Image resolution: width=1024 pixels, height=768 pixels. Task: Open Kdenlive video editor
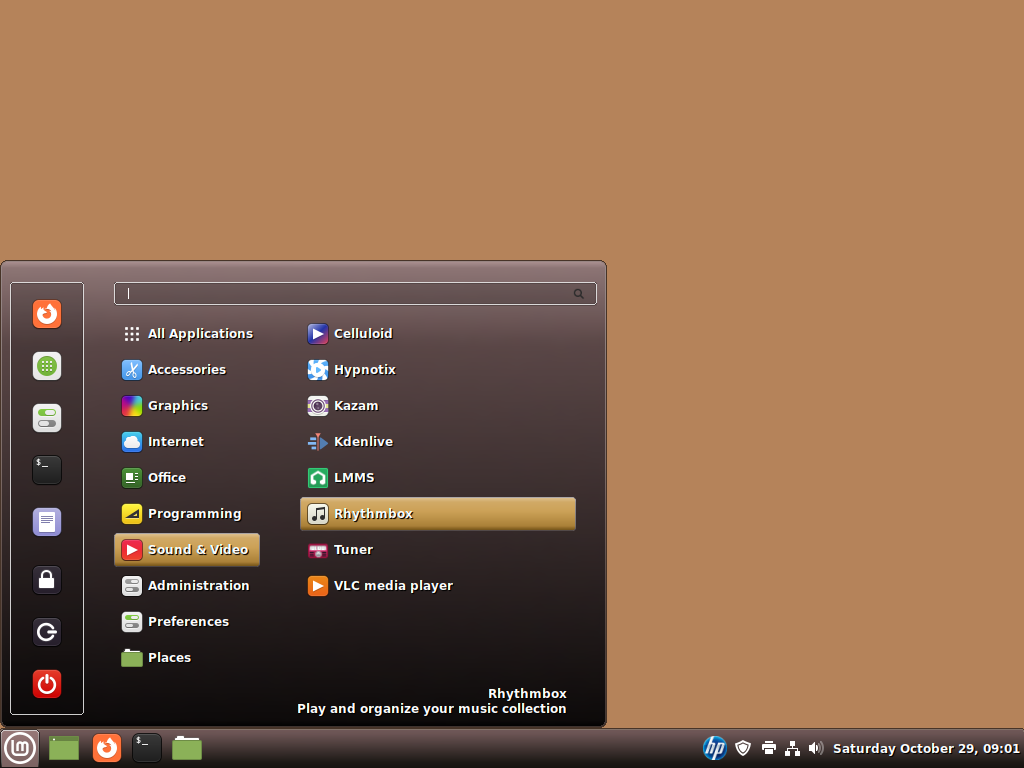click(438, 441)
